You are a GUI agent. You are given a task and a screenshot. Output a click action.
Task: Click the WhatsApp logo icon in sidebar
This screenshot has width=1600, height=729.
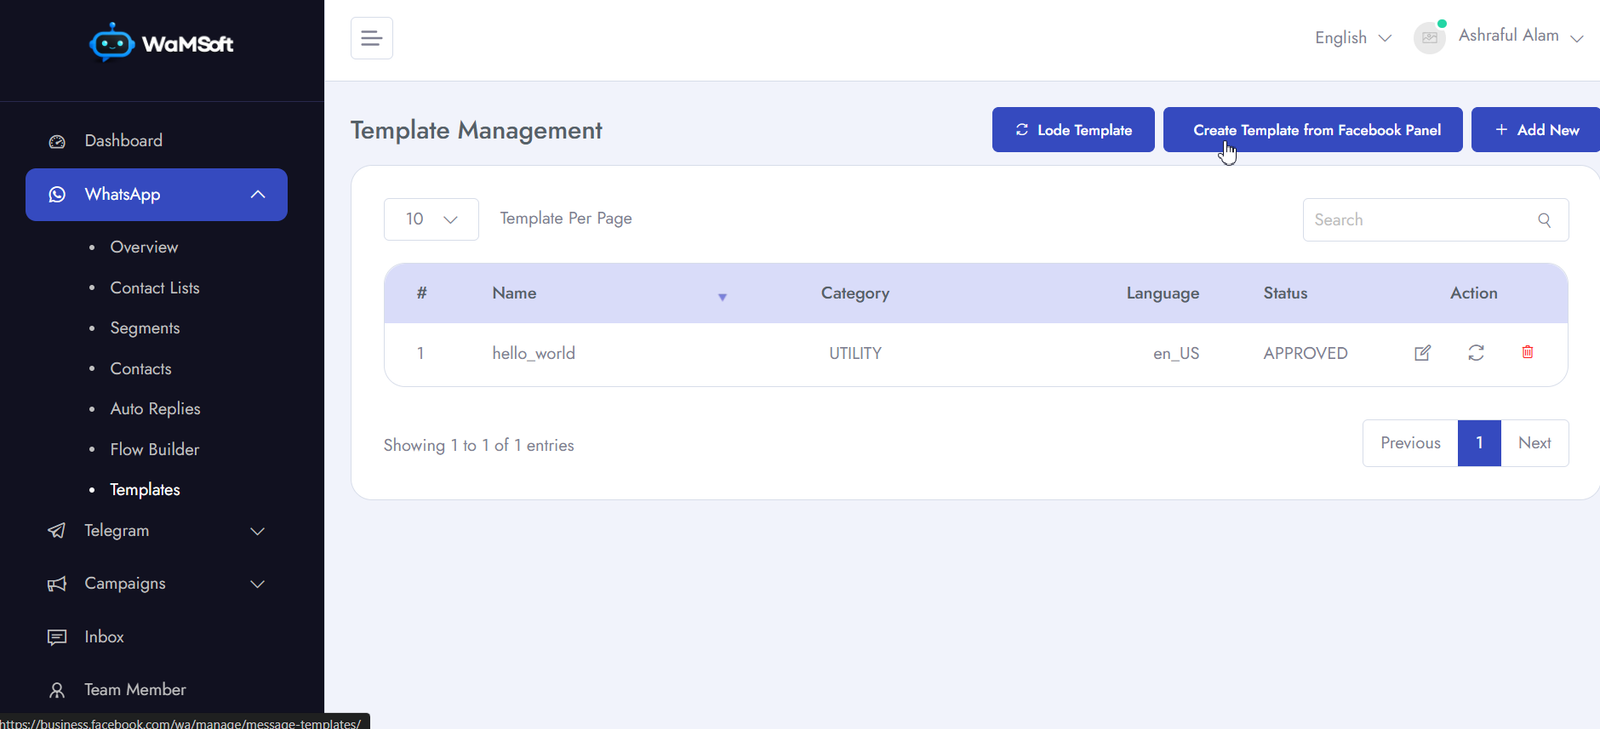(x=57, y=194)
